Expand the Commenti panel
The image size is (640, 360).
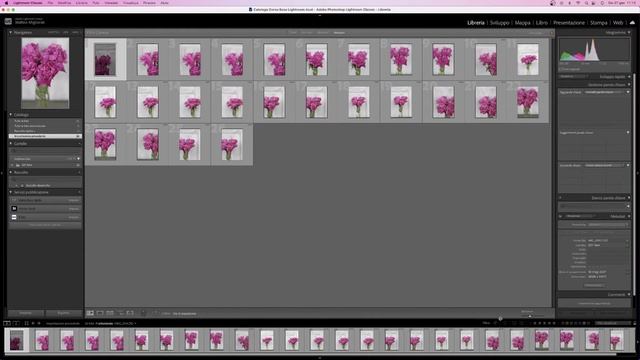tap(629, 294)
